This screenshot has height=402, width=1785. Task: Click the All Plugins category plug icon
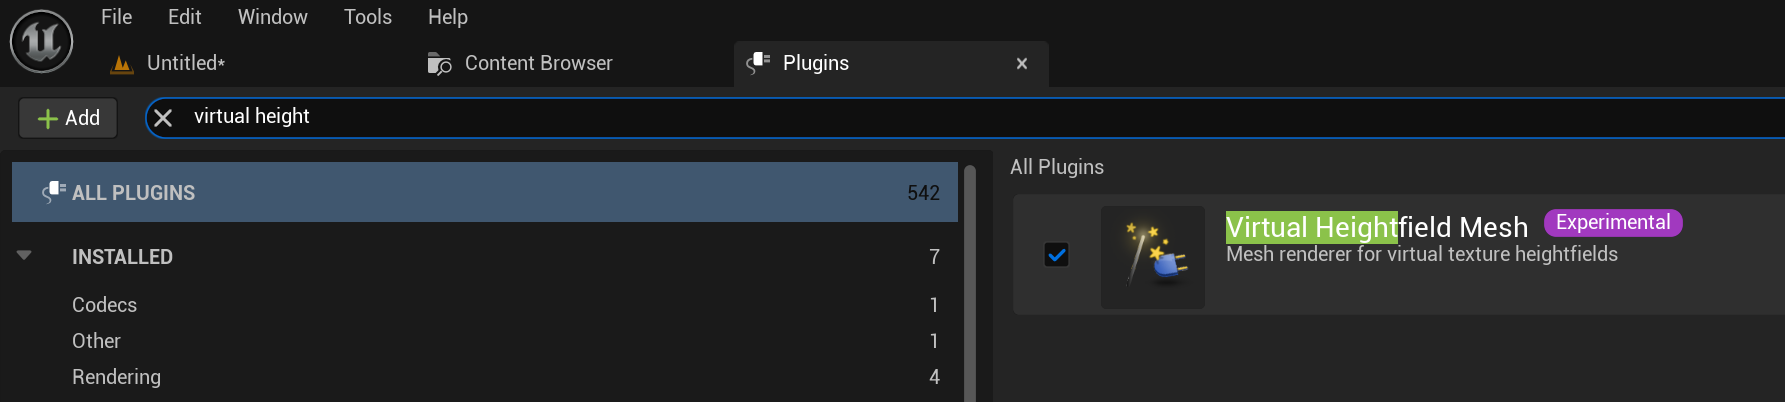point(54,192)
